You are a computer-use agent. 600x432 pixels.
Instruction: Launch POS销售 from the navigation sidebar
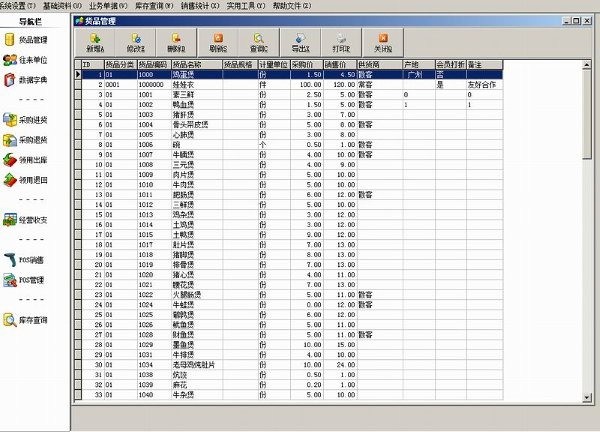pos(35,259)
